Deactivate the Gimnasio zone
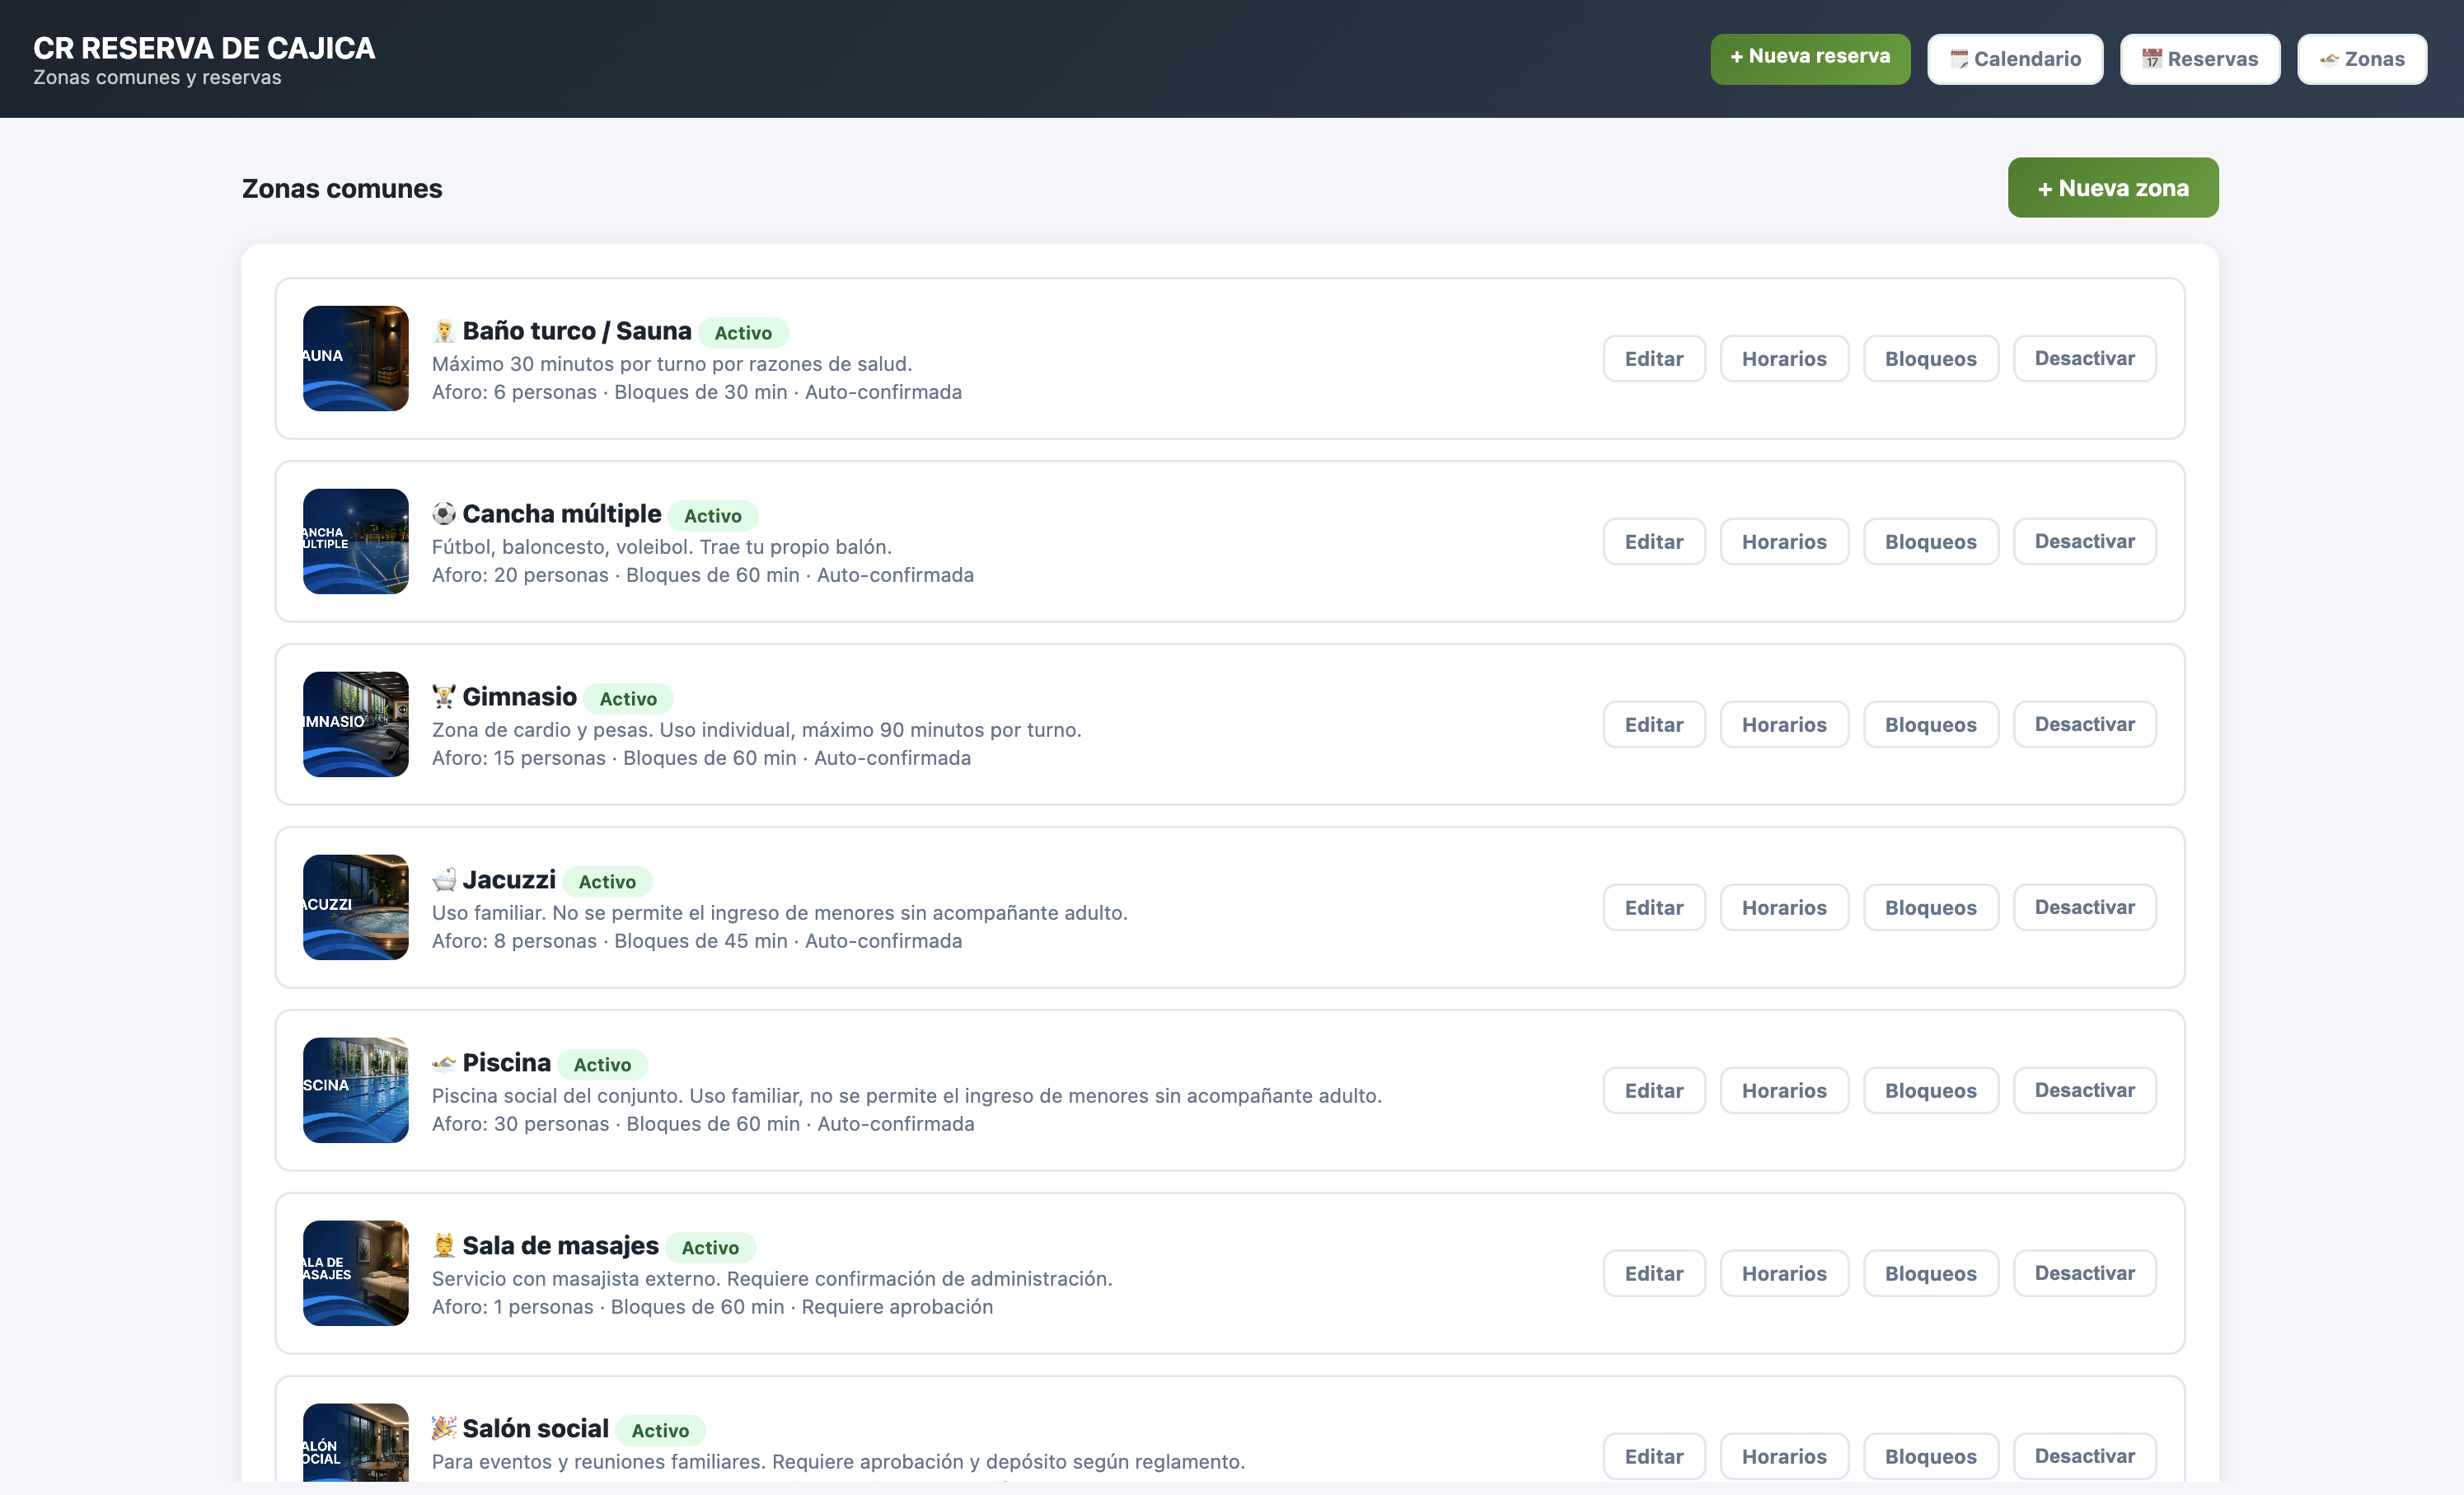The width and height of the screenshot is (2464, 1495). click(2085, 724)
